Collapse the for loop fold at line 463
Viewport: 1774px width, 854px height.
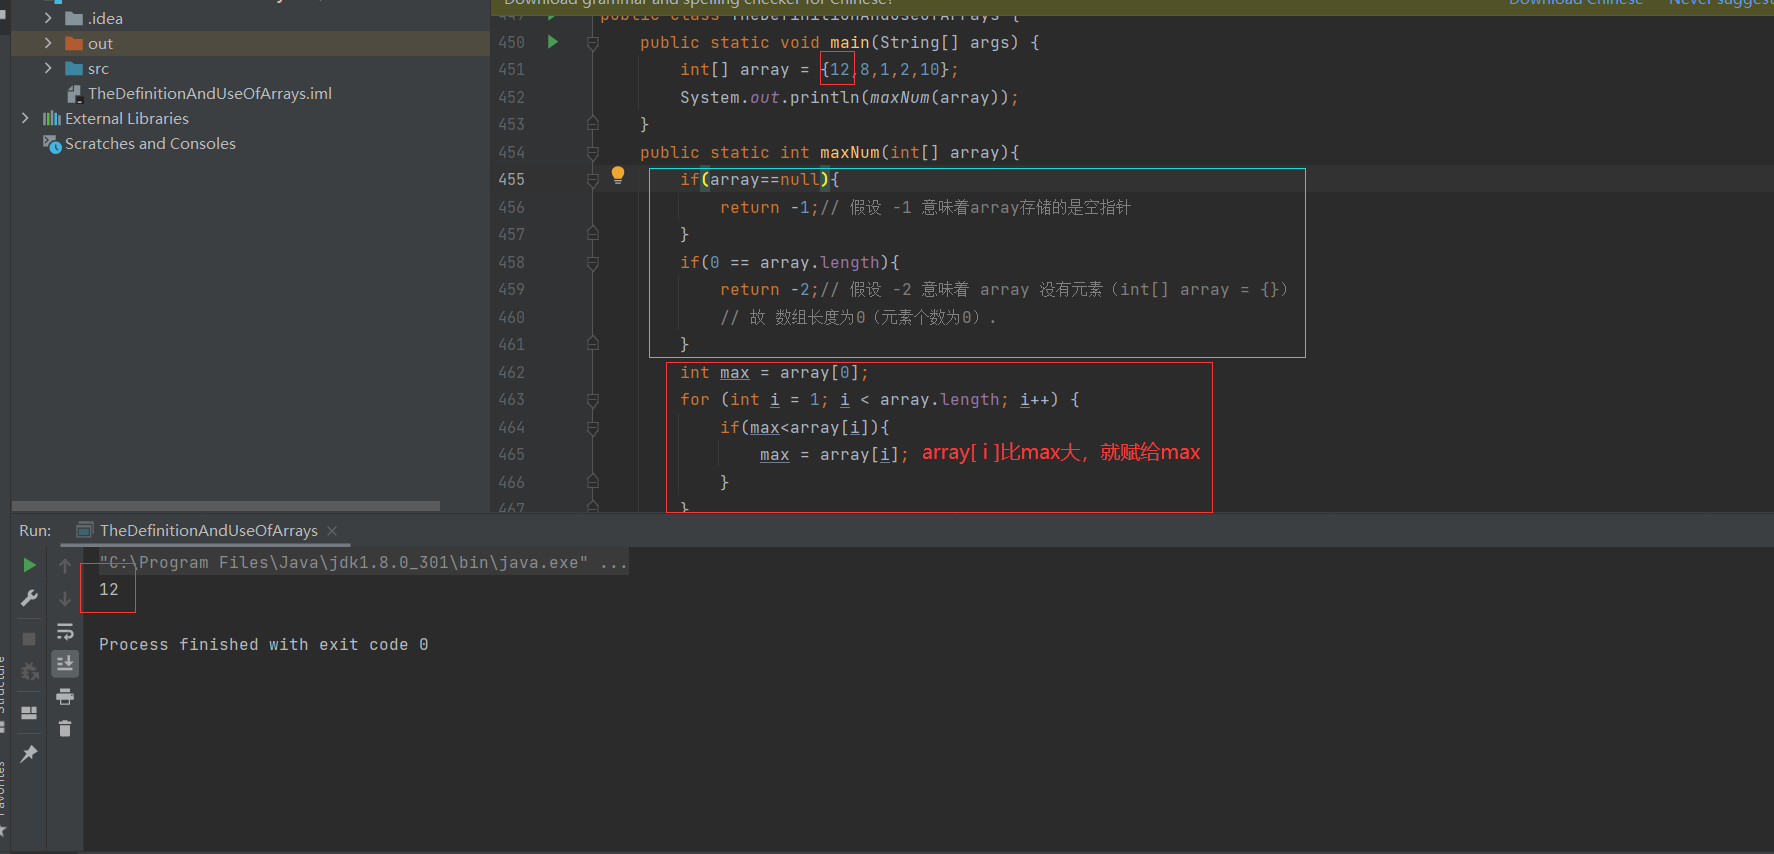(592, 400)
